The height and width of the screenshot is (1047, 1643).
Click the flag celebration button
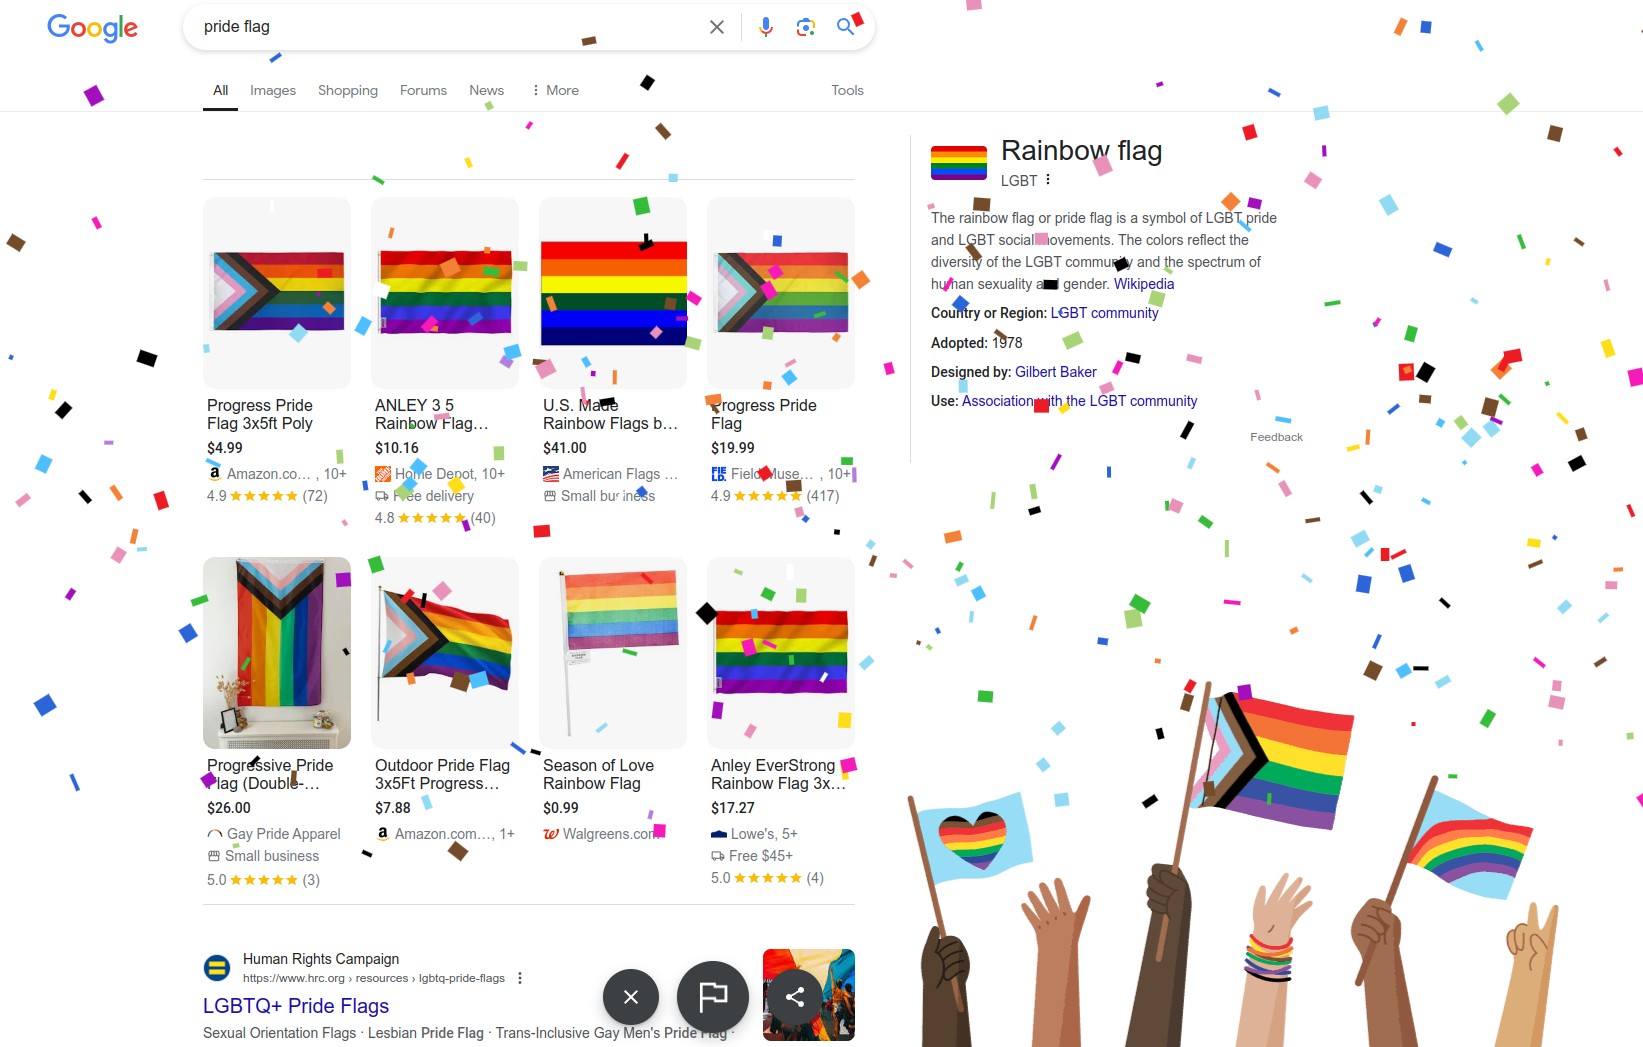pyautogui.click(x=713, y=997)
